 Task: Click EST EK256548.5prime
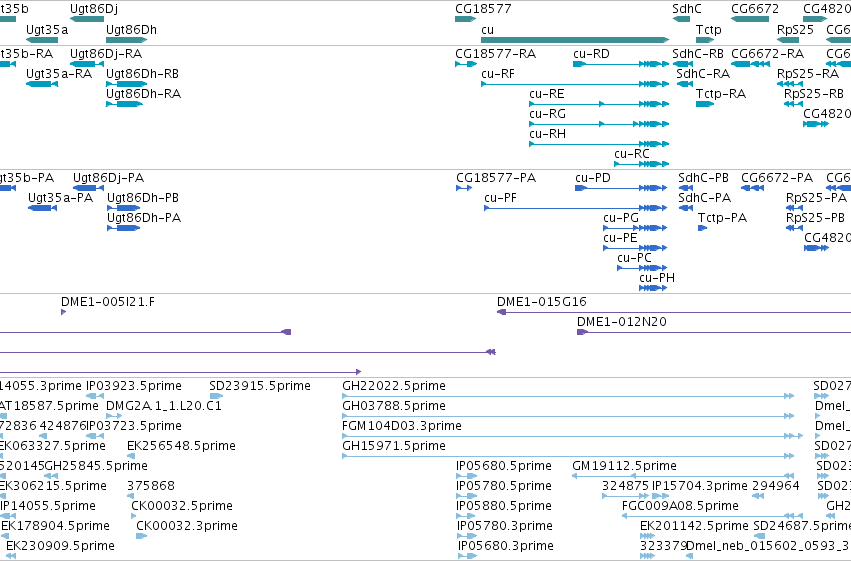click(x=131, y=456)
